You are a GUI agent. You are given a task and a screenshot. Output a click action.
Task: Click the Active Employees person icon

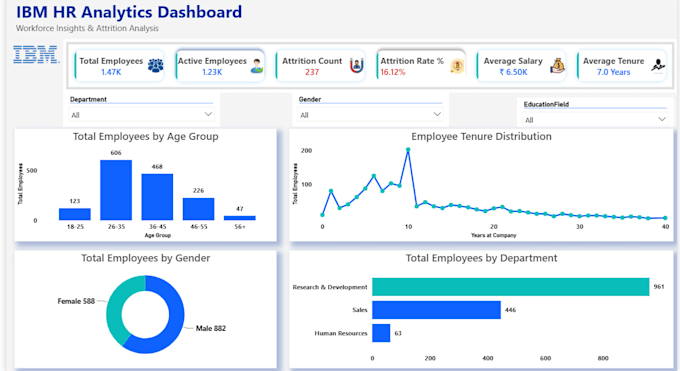click(257, 66)
